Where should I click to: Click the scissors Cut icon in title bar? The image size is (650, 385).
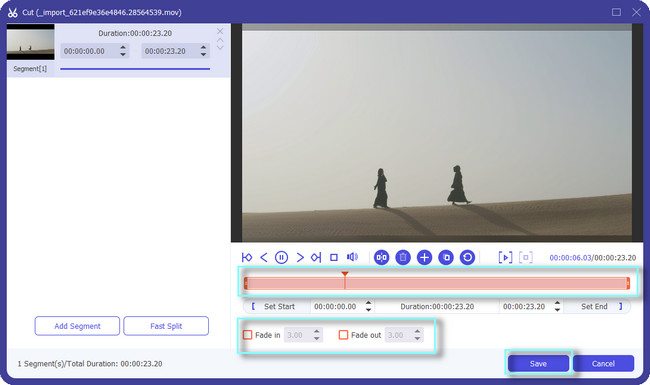point(12,12)
